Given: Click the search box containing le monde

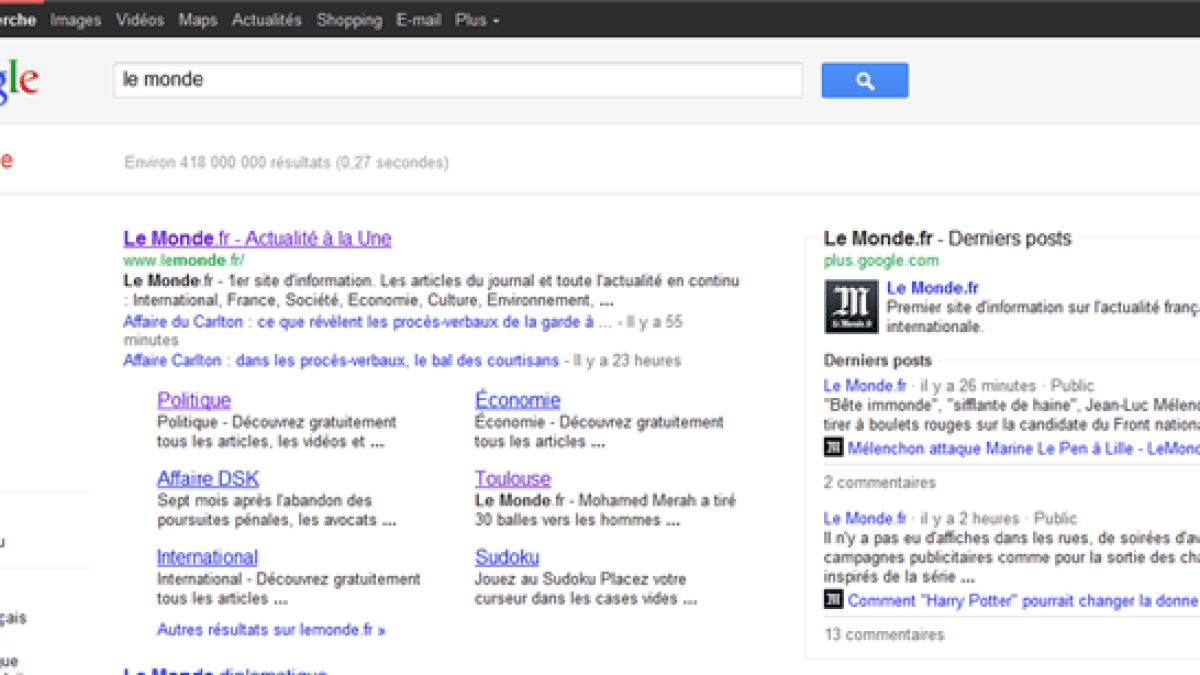Looking at the screenshot, I should click(x=458, y=80).
